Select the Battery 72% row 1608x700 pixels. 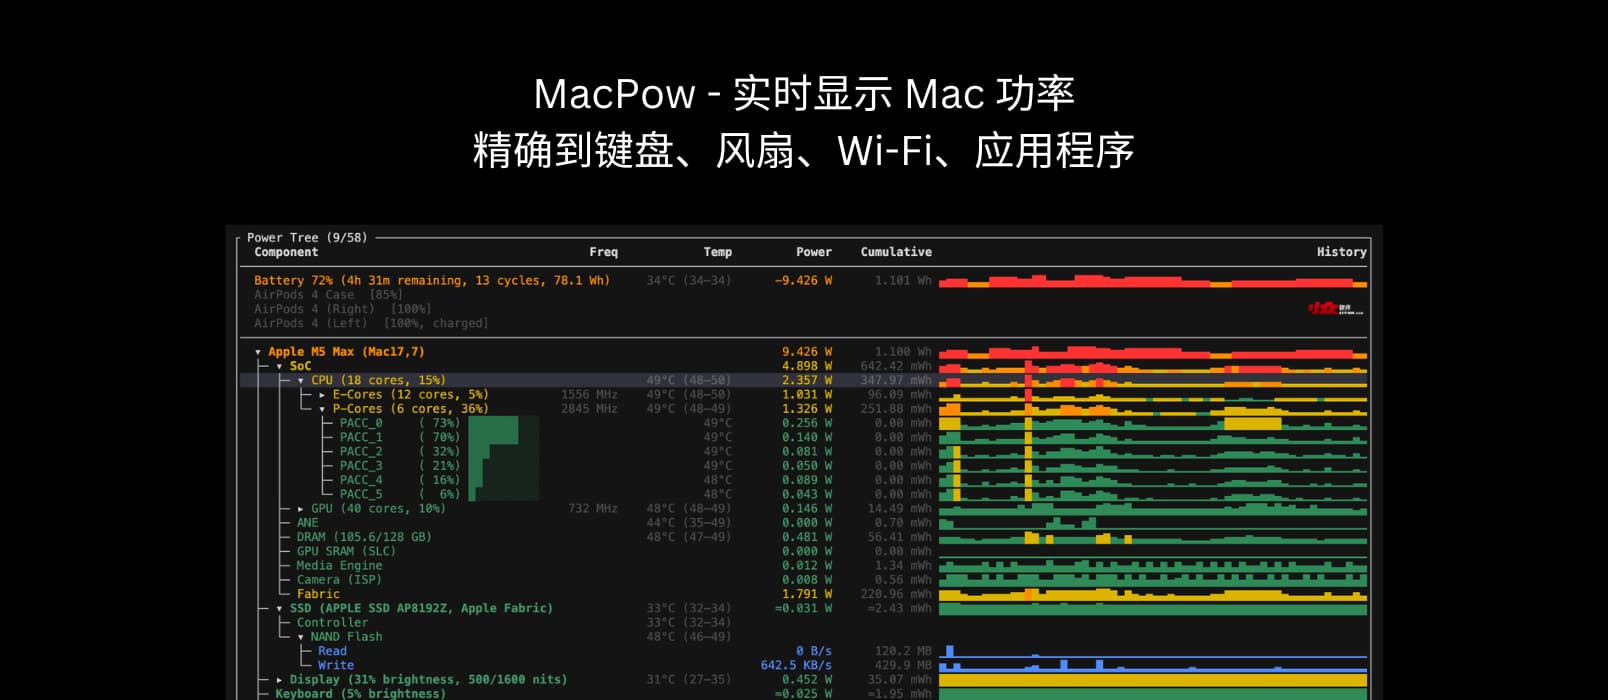[431, 281]
